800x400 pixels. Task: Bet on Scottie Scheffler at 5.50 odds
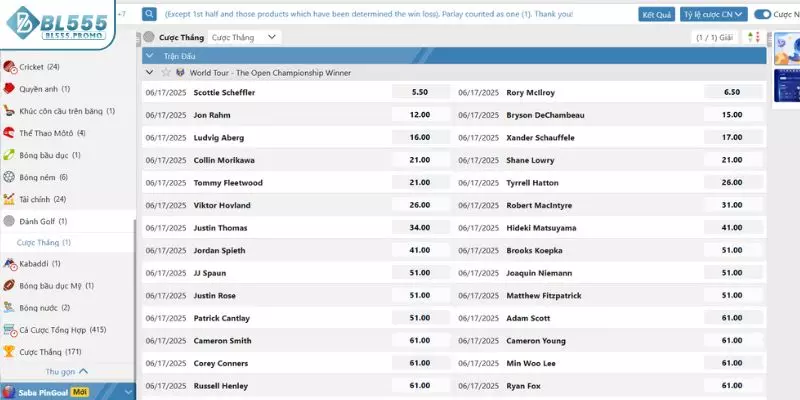[x=419, y=92]
